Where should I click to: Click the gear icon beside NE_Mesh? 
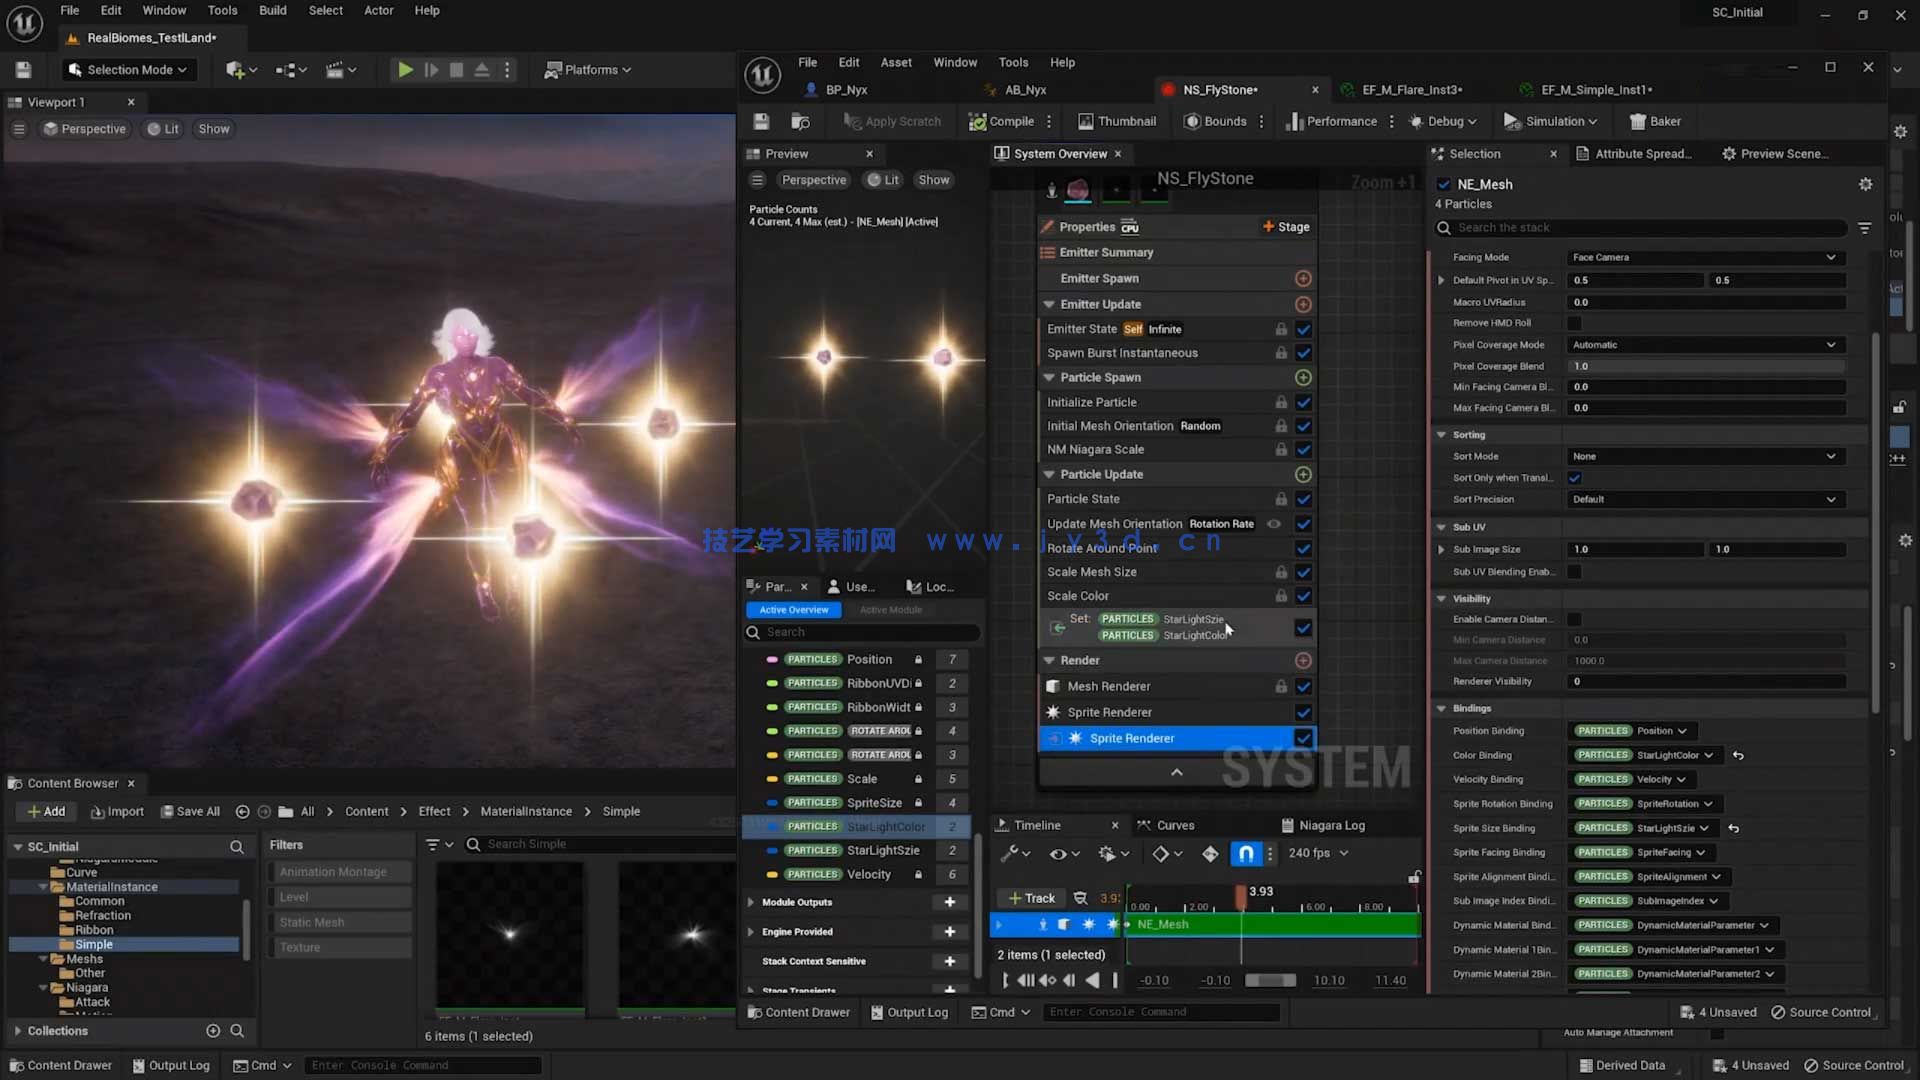pos(1865,184)
